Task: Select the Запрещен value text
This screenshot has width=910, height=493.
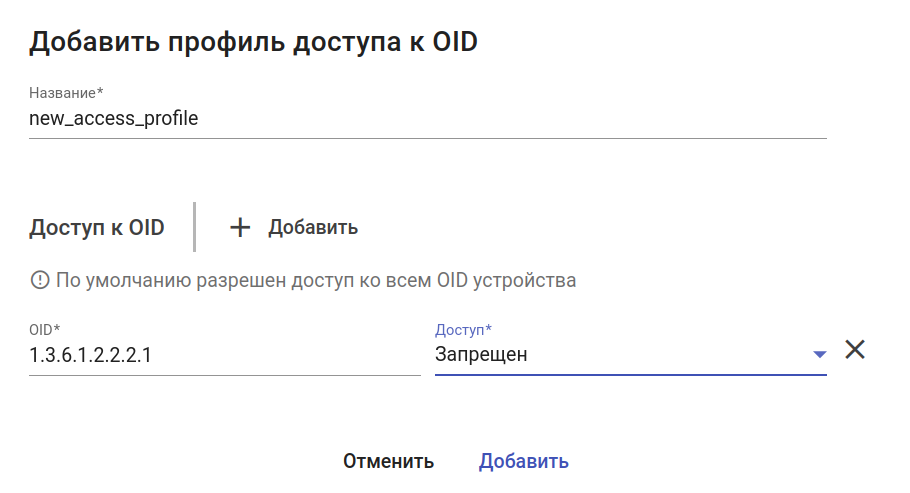Action: tap(481, 354)
